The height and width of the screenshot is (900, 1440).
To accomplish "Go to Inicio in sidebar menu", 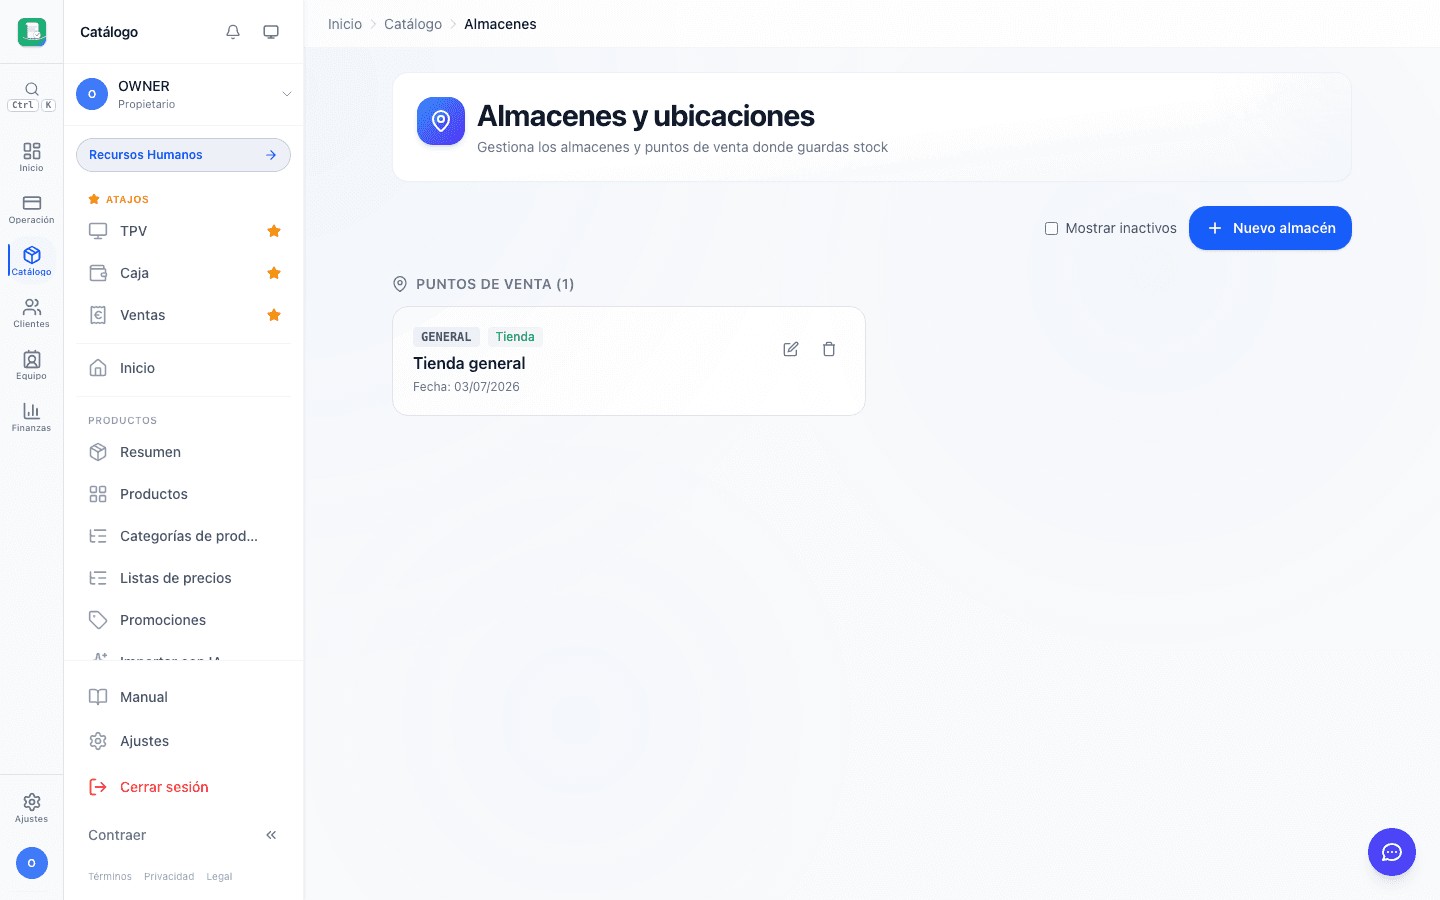I will click(184, 368).
